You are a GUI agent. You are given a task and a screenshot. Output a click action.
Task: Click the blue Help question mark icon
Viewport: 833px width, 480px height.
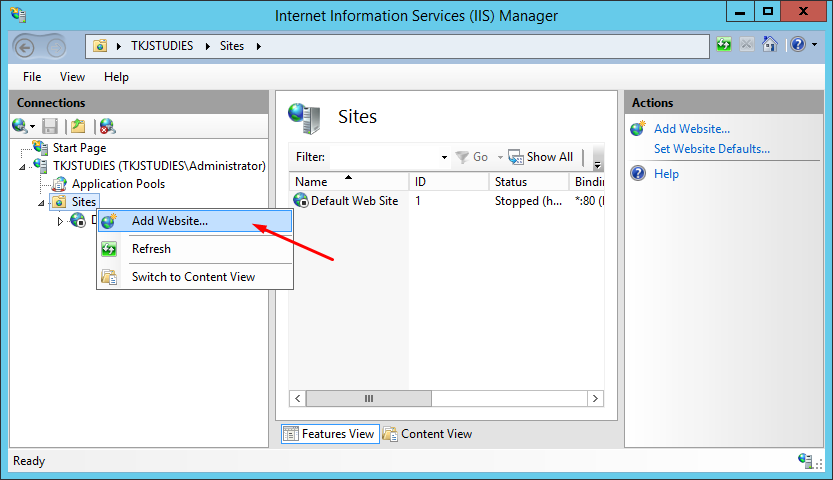click(797, 45)
